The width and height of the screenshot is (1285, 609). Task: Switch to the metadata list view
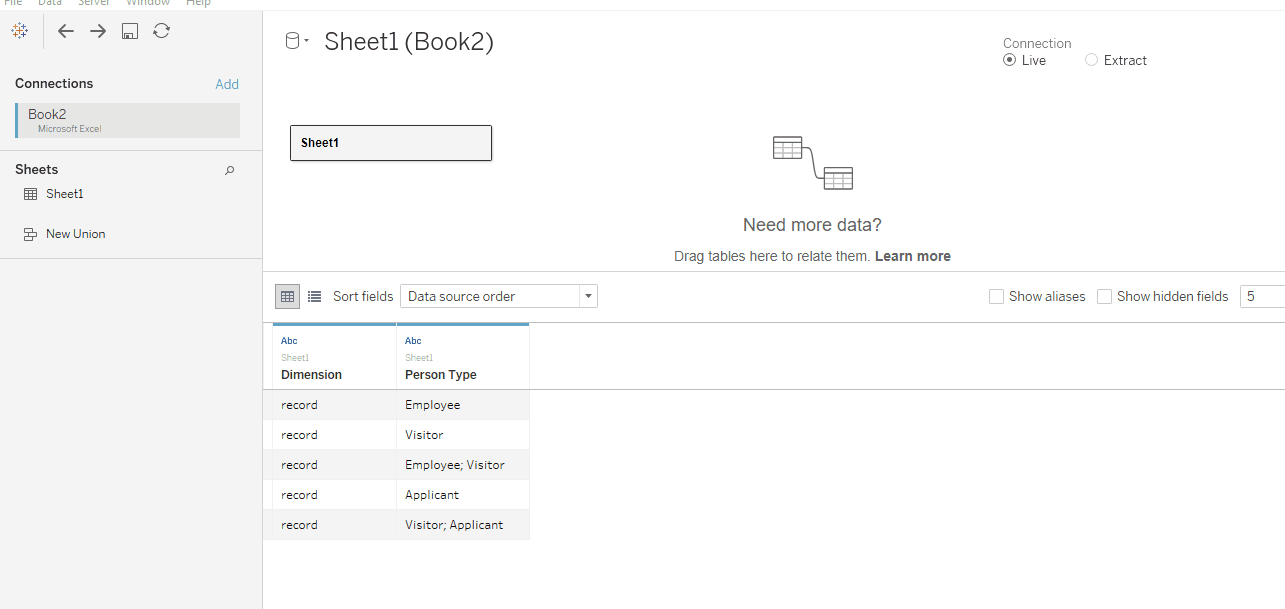pyautogui.click(x=314, y=296)
